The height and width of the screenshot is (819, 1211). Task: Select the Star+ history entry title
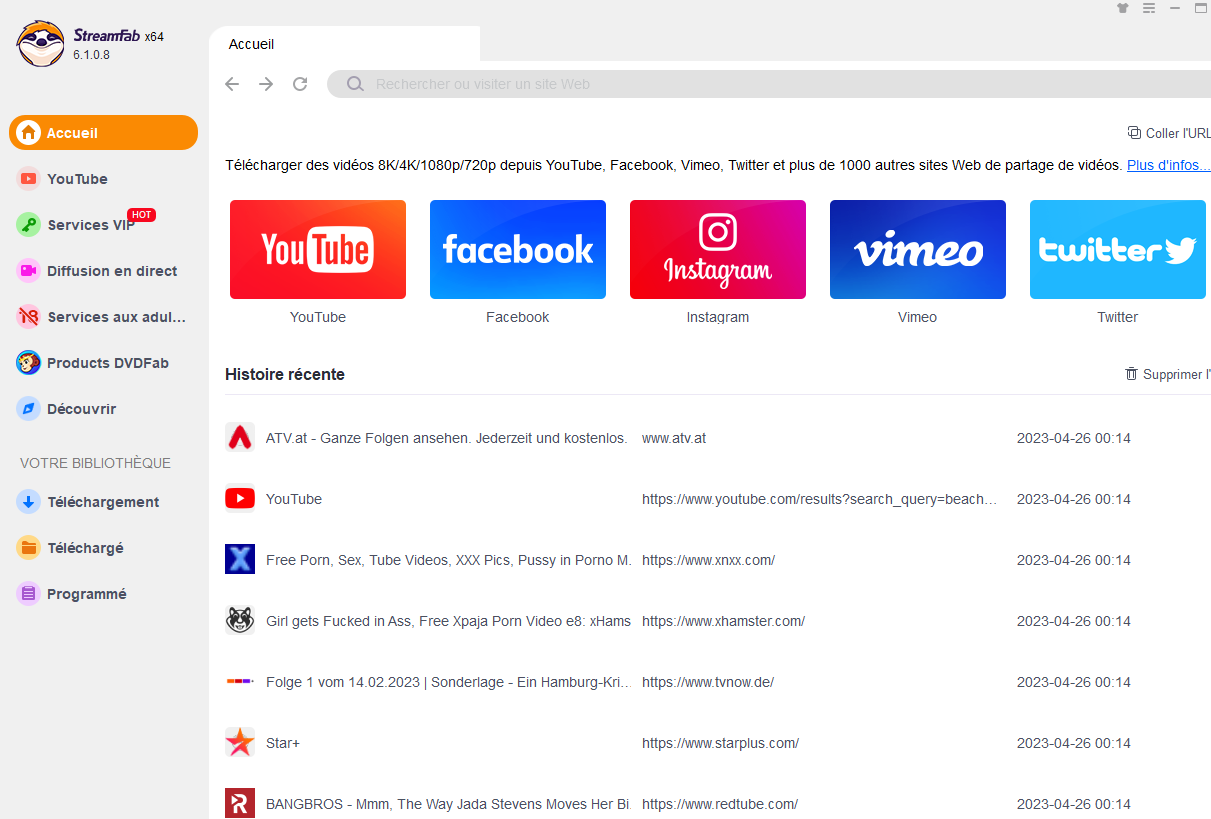click(x=283, y=743)
